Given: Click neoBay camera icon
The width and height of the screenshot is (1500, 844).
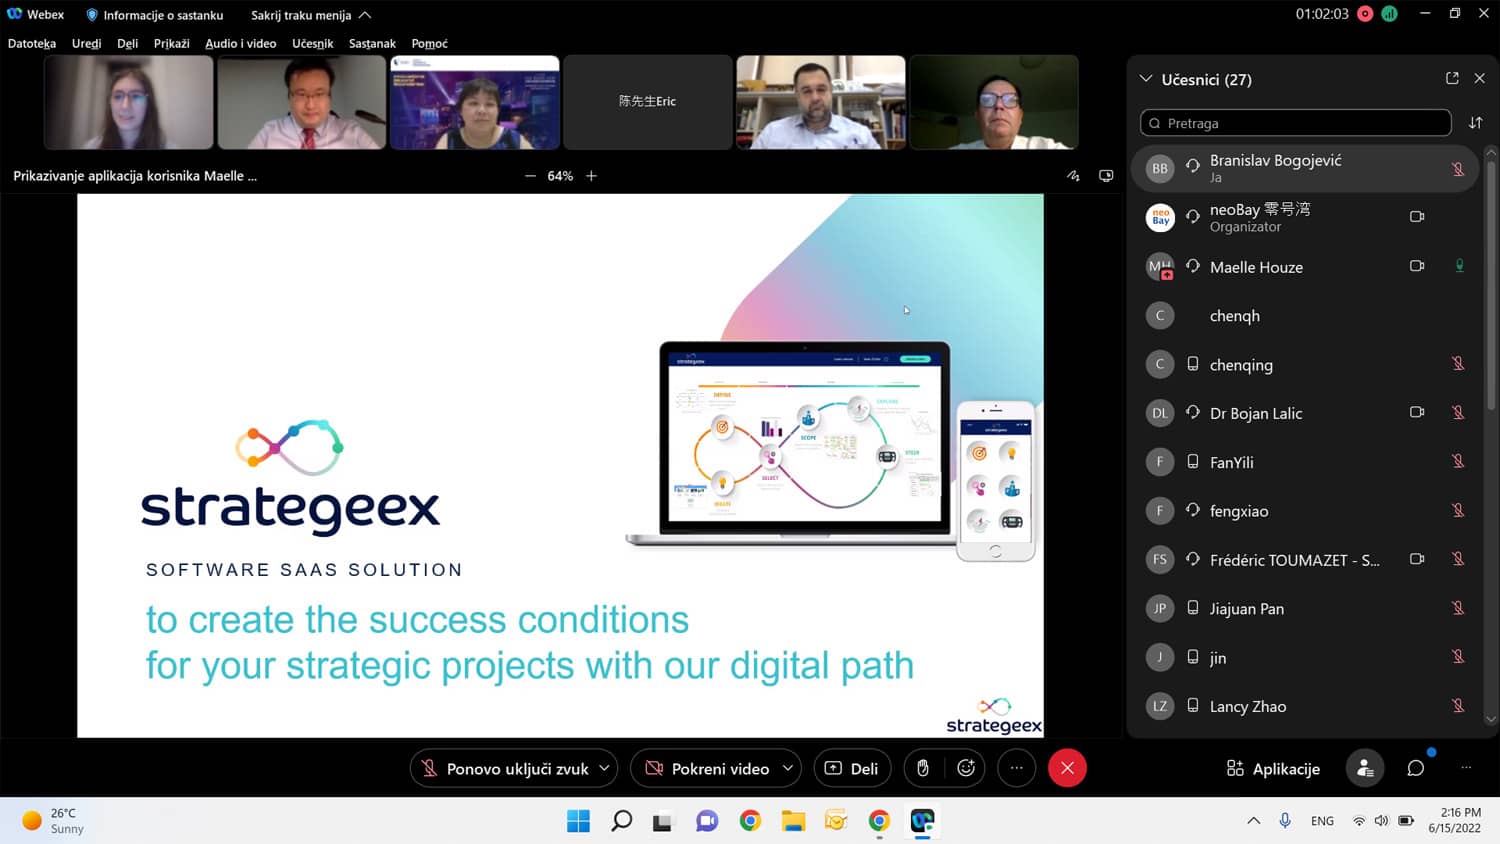Looking at the screenshot, I should pyautogui.click(x=1417, y=217).
